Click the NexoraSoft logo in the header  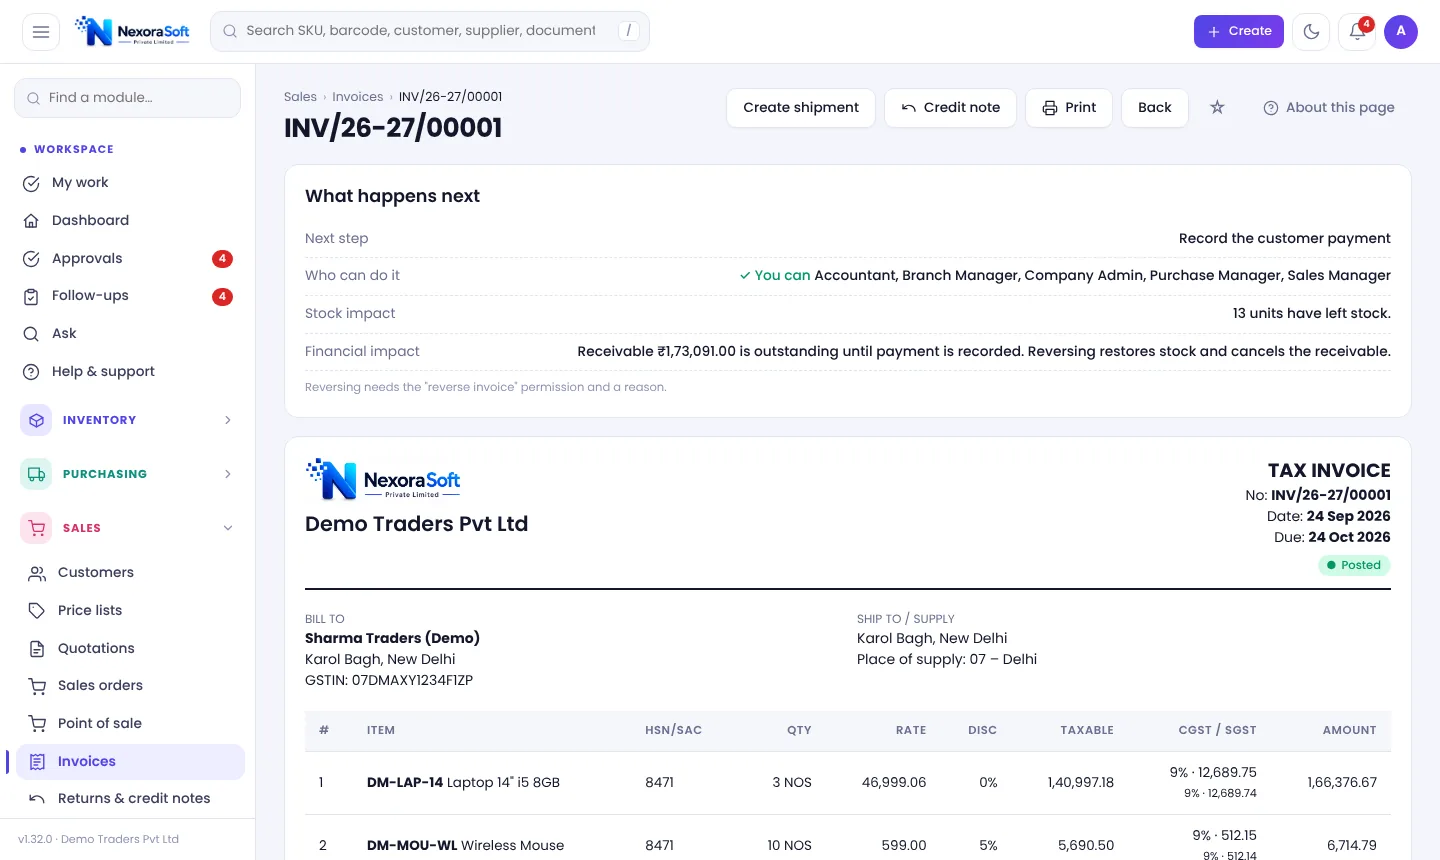132,32
